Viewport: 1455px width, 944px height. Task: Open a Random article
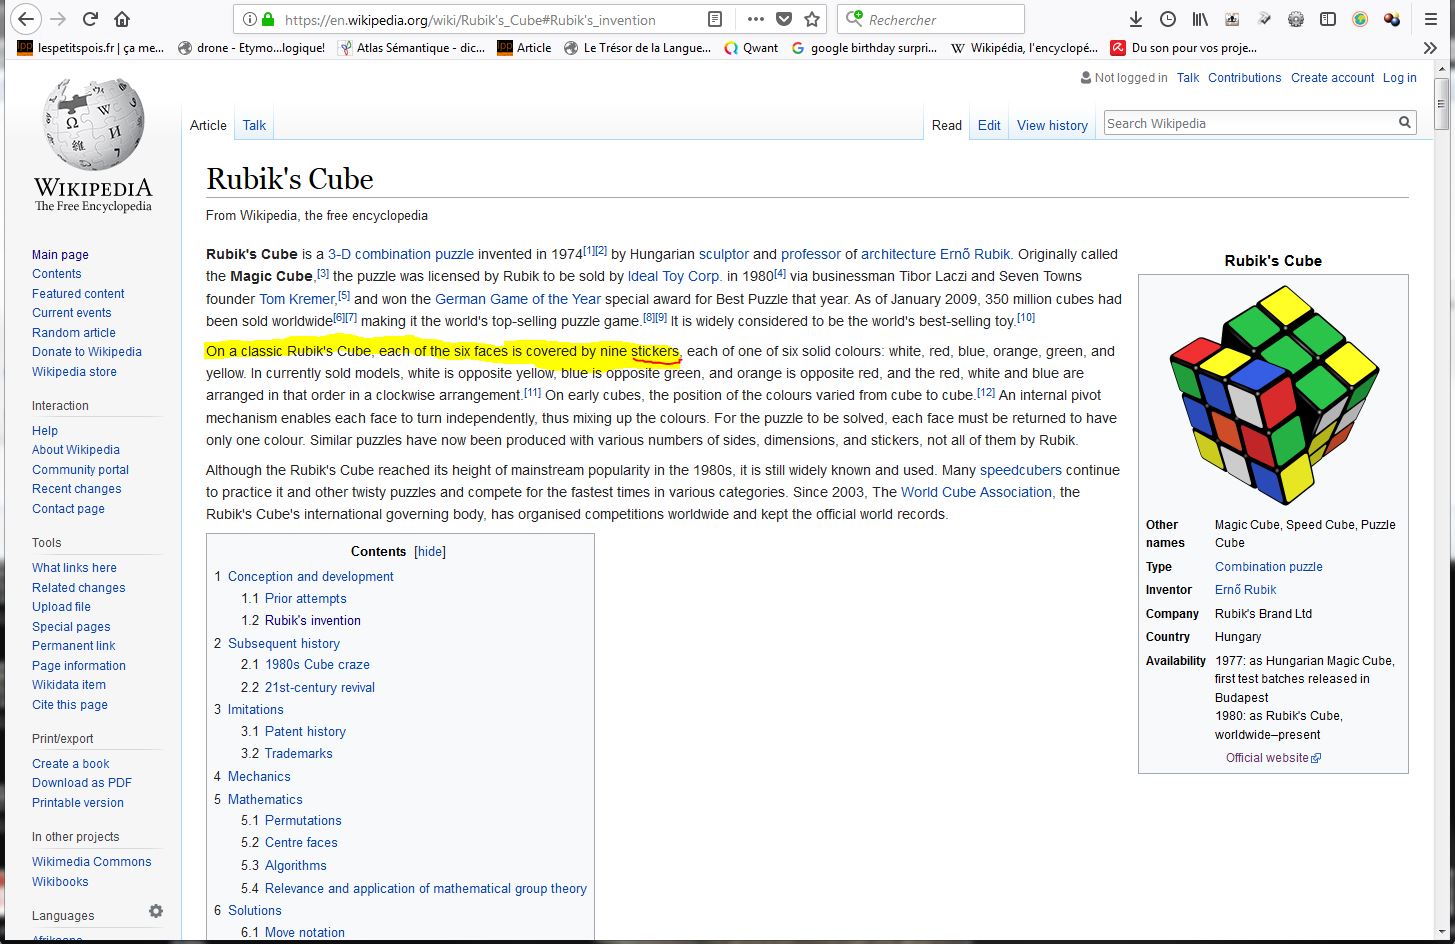(x=74, y=333)
